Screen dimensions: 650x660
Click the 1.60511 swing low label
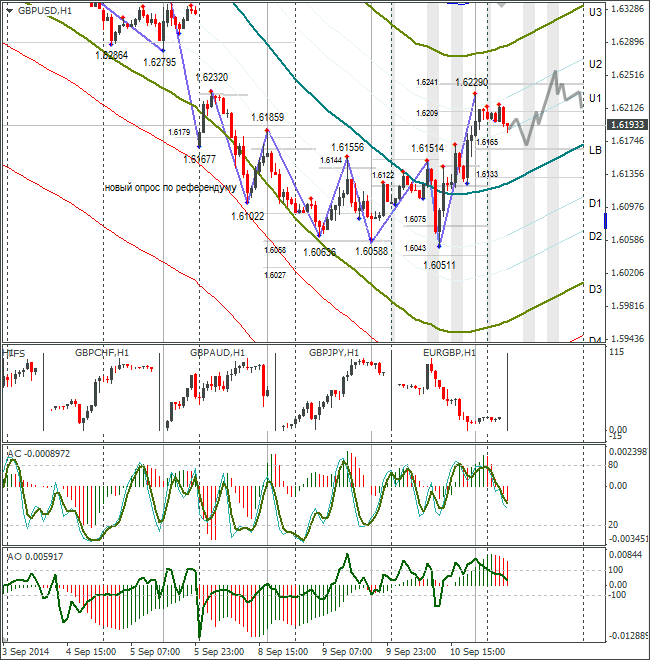point(439,266)
